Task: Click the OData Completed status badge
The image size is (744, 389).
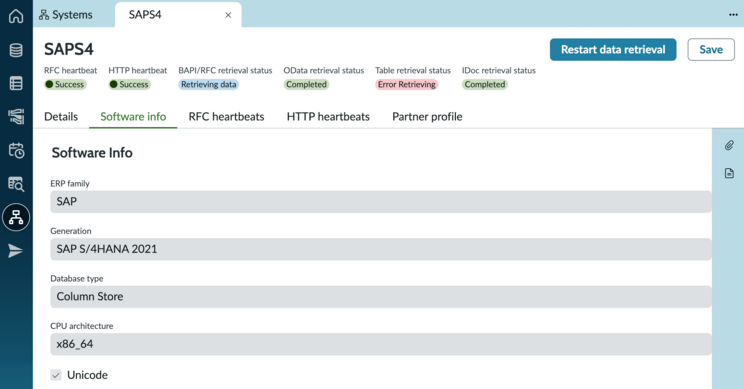Action: [306, 84]
